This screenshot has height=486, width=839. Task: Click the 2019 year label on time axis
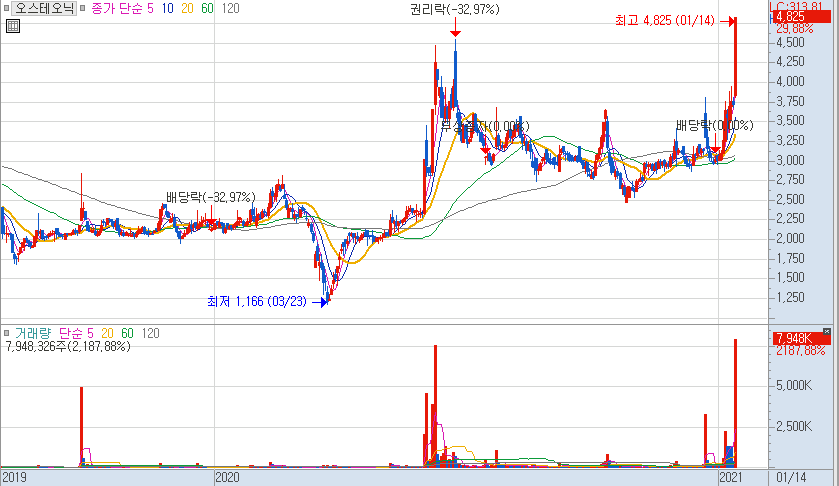pyautogui.click(x=14, y=477)
